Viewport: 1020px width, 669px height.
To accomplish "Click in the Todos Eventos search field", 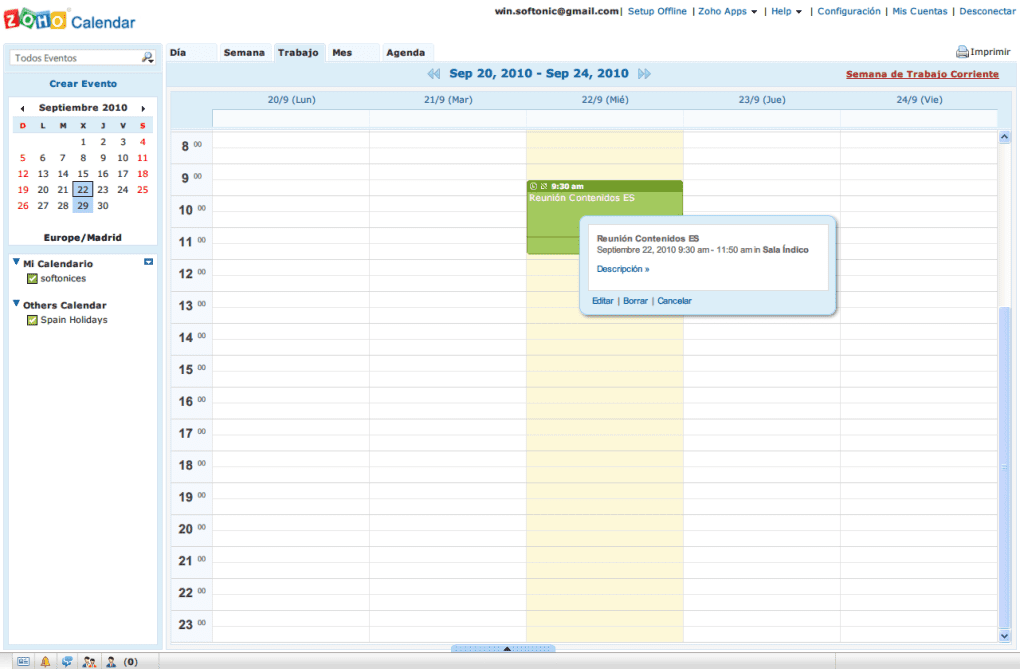I will coord(77,58).
